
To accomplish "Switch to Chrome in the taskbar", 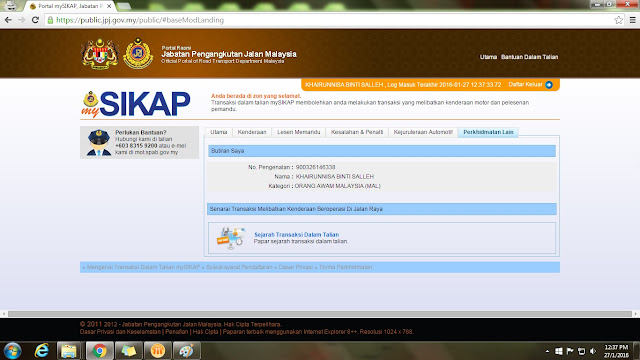I will click(99, 351).
